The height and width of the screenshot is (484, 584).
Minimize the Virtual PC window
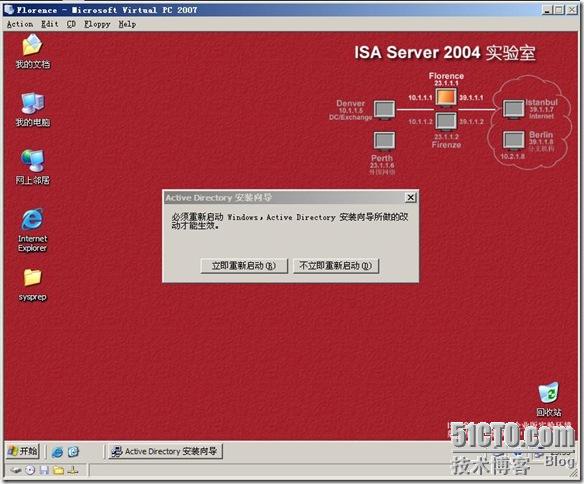[x=546, y=10]
